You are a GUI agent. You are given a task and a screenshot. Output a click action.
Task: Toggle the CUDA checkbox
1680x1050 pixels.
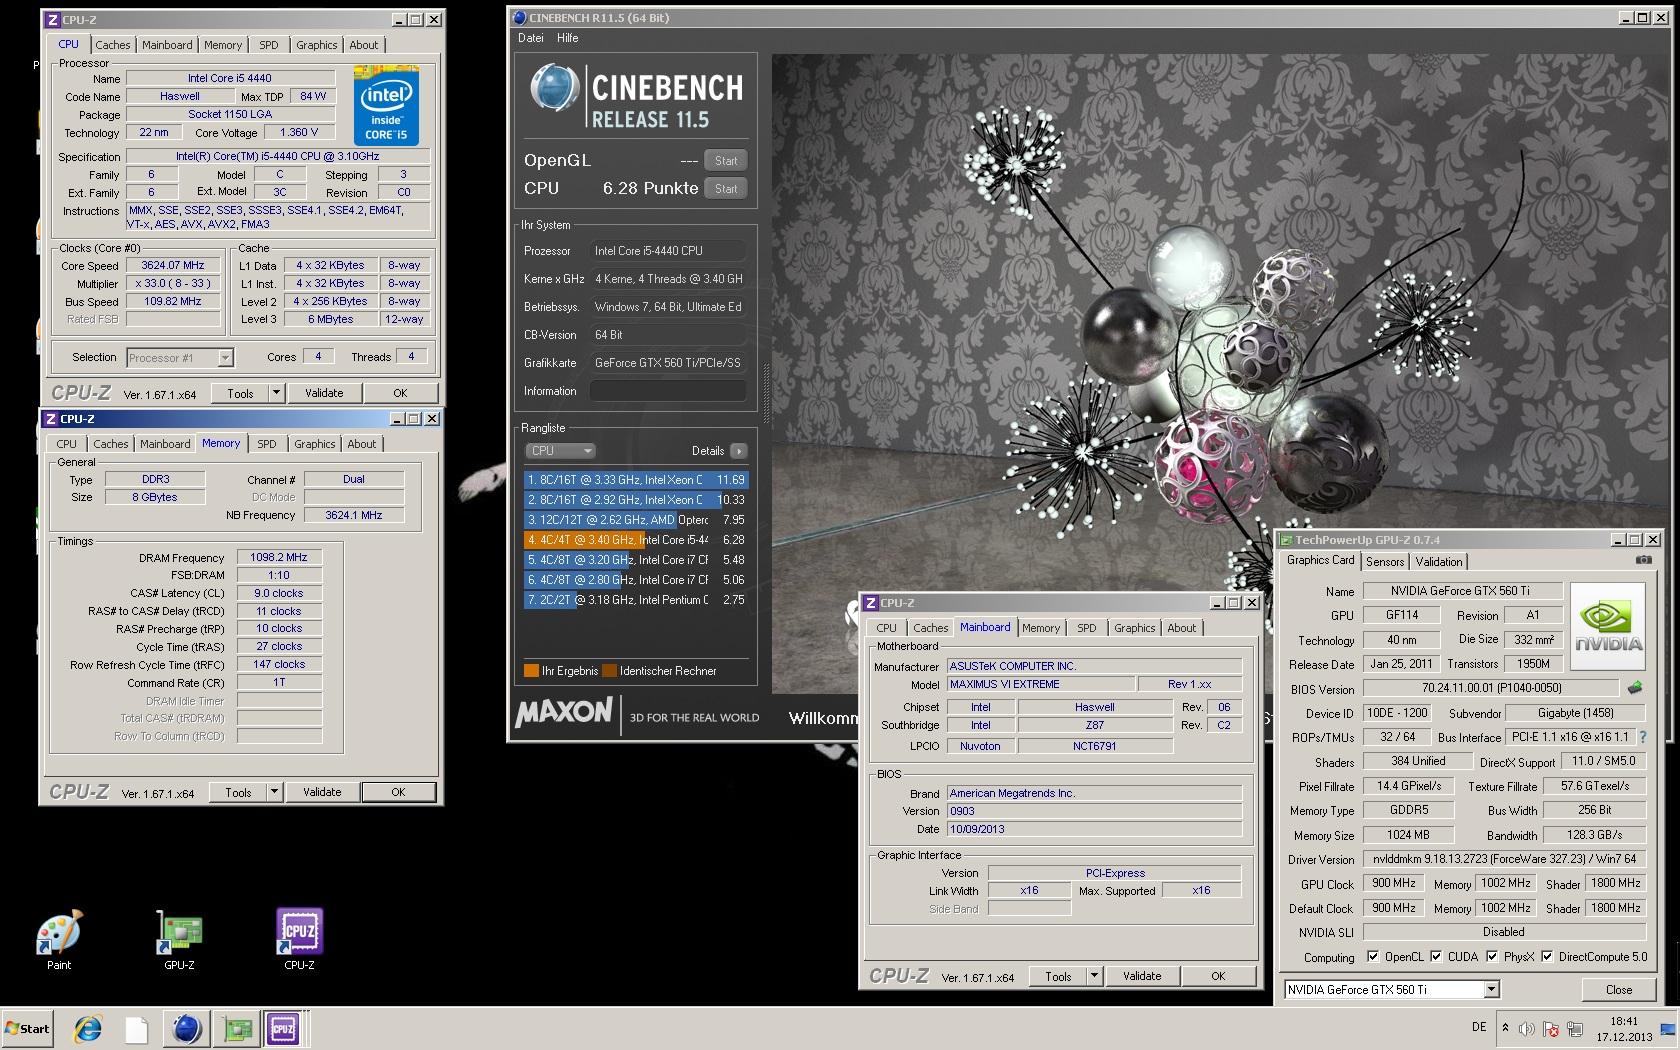click(x=1436, y=957)
